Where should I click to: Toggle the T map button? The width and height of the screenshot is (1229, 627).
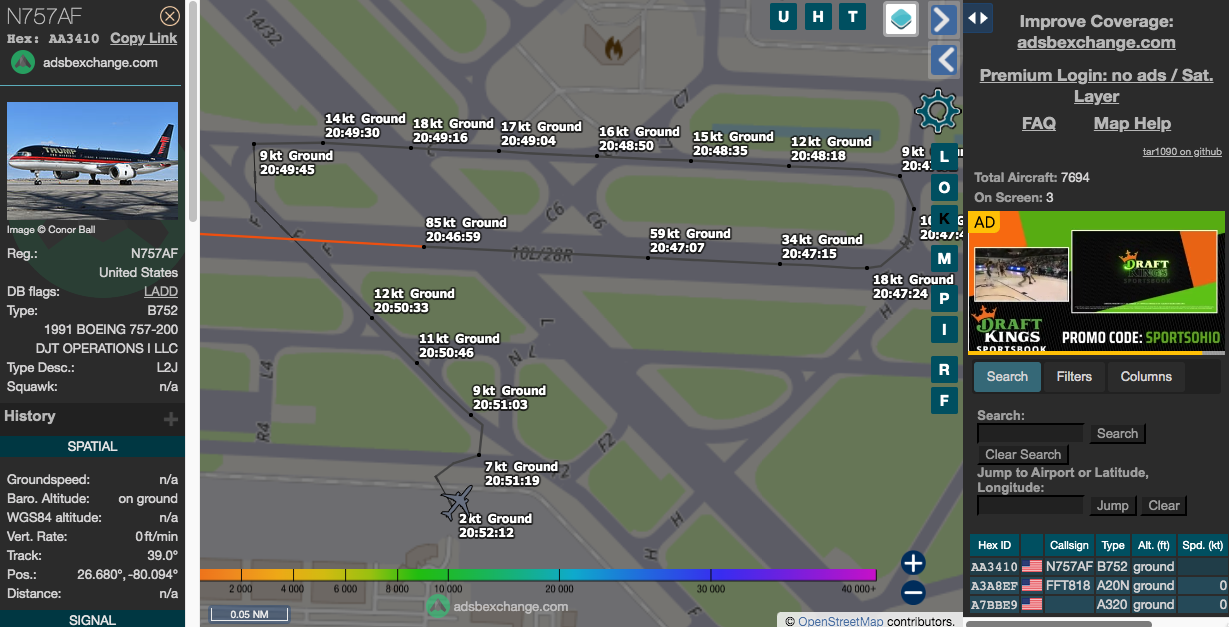click(852, 16)
